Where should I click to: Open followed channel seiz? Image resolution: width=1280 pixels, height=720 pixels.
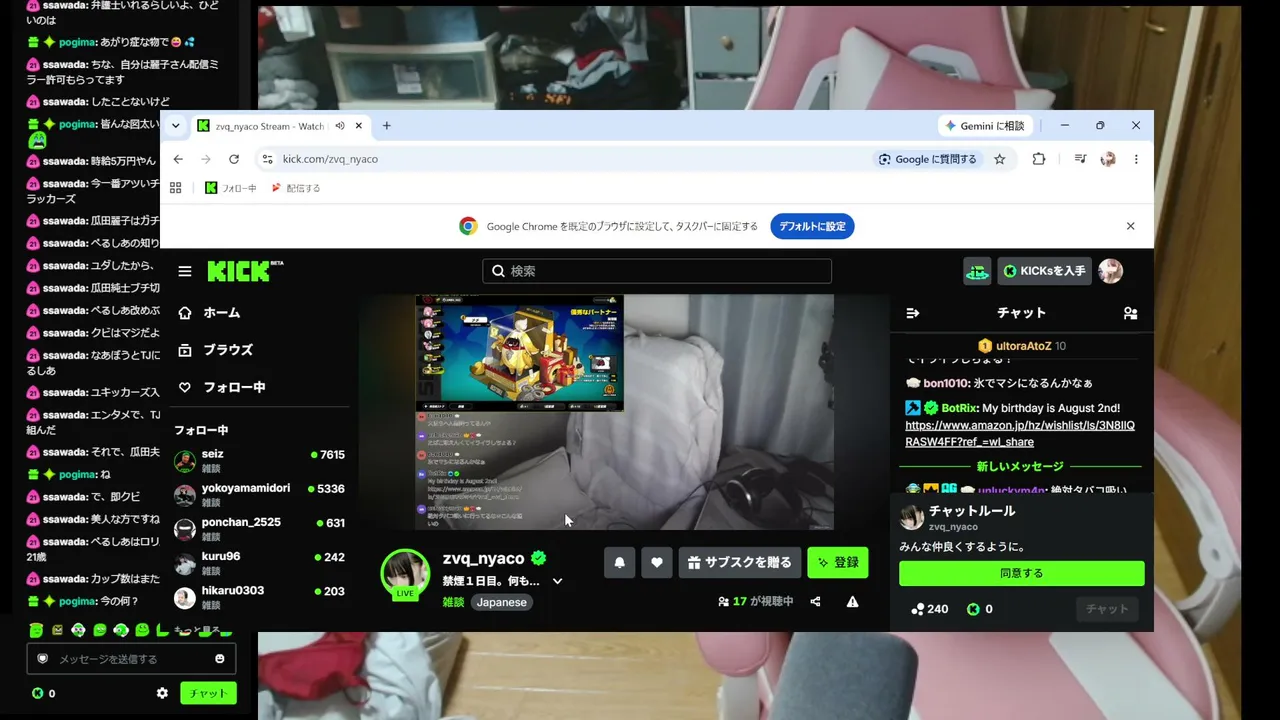pyautogui.click(x=259, y=460)
